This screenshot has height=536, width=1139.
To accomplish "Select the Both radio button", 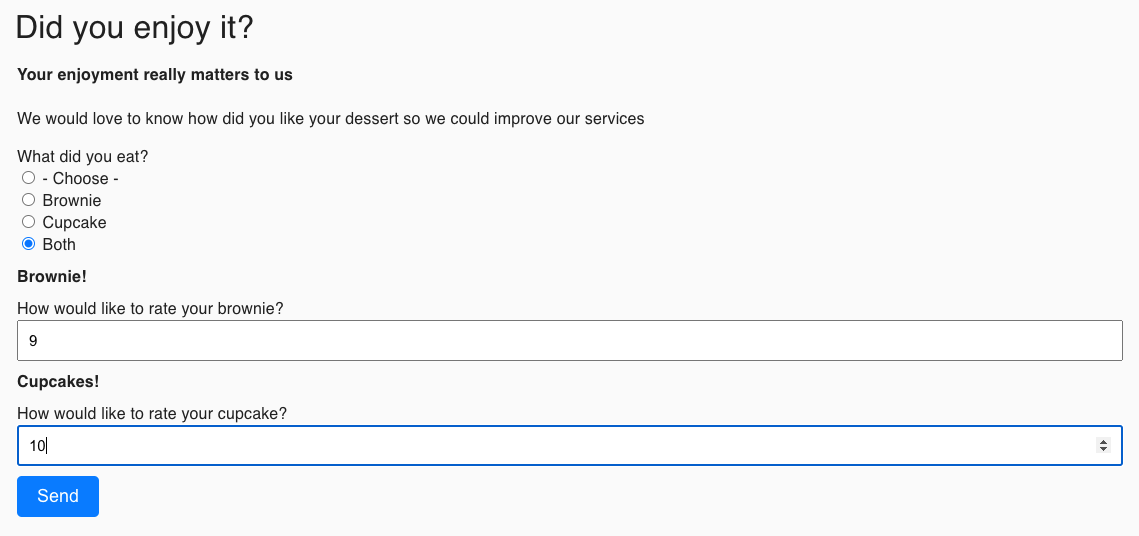I will pos(29,244).
